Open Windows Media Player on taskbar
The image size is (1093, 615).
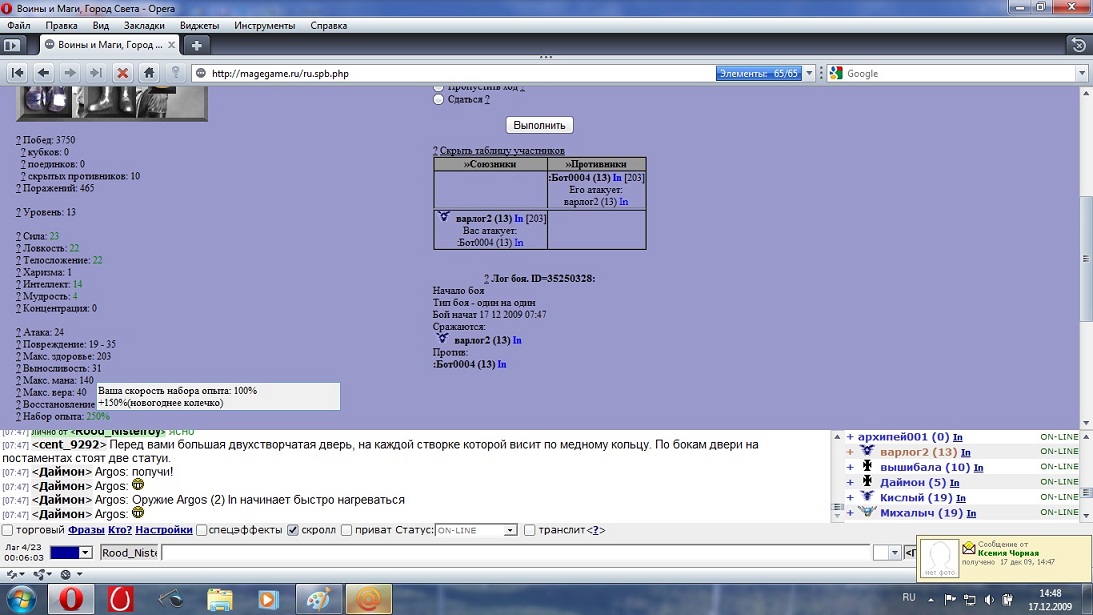click(268, 599)
